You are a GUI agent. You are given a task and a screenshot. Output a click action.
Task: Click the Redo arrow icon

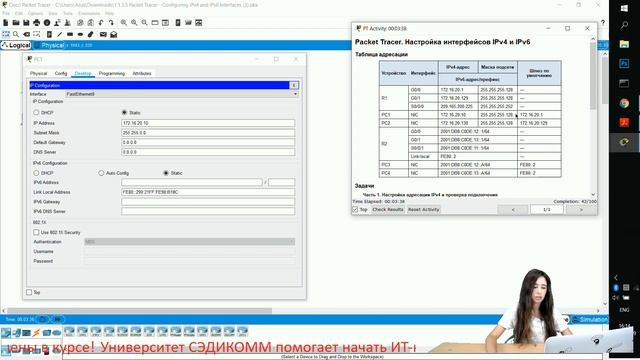pyautogui.click(x=111, y=23)
